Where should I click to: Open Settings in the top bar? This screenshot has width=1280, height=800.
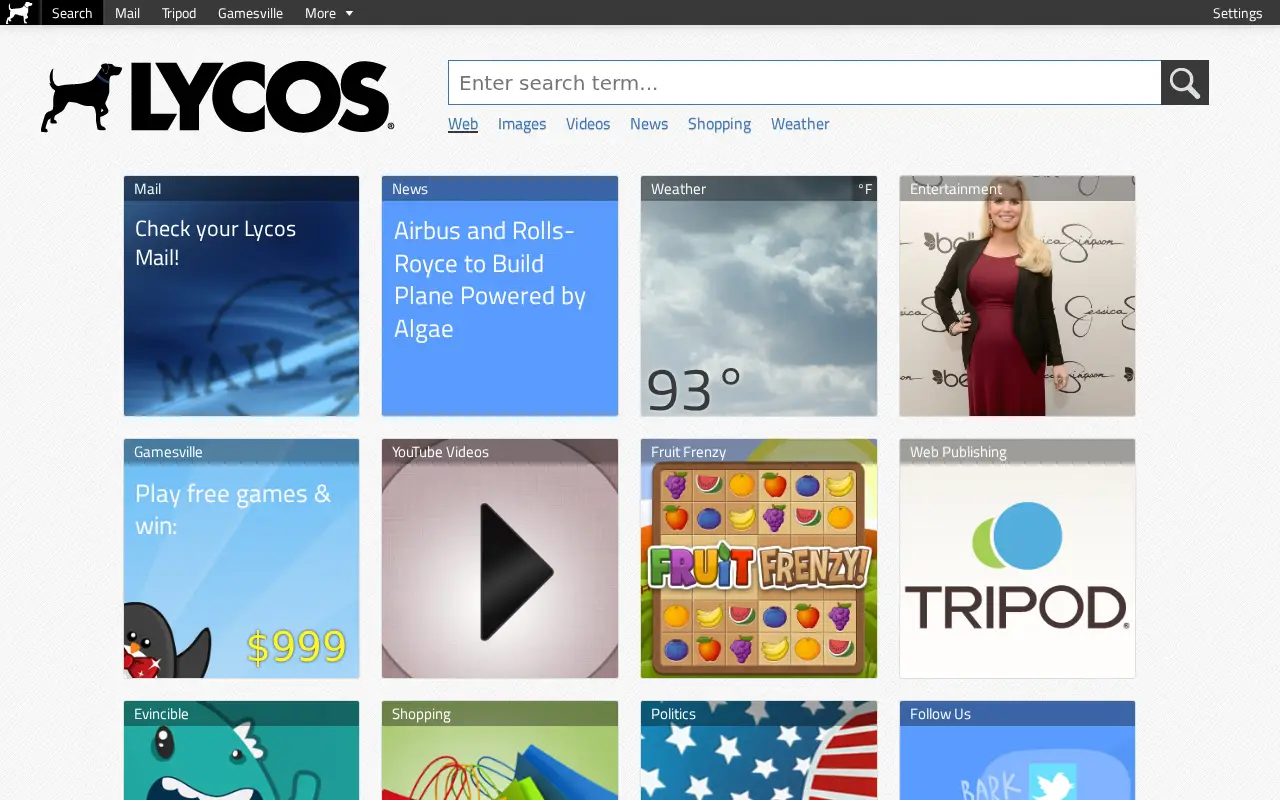(1237, 13)
